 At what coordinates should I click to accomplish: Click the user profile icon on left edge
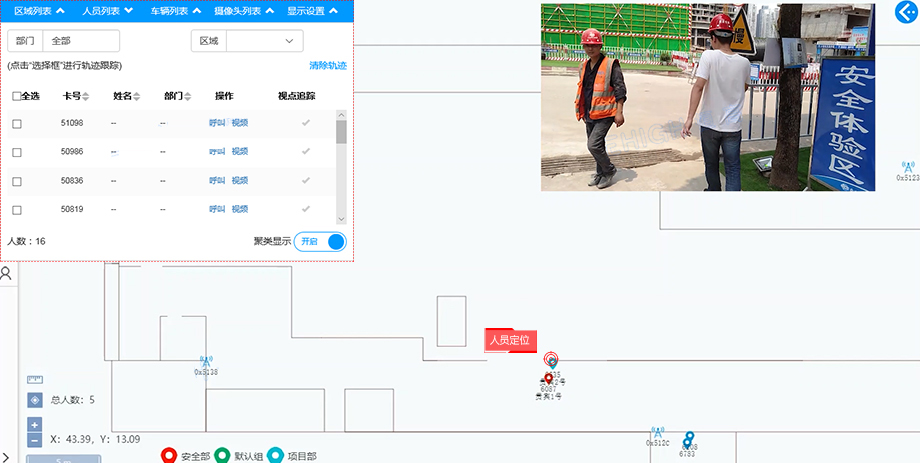tap(6, 272)
